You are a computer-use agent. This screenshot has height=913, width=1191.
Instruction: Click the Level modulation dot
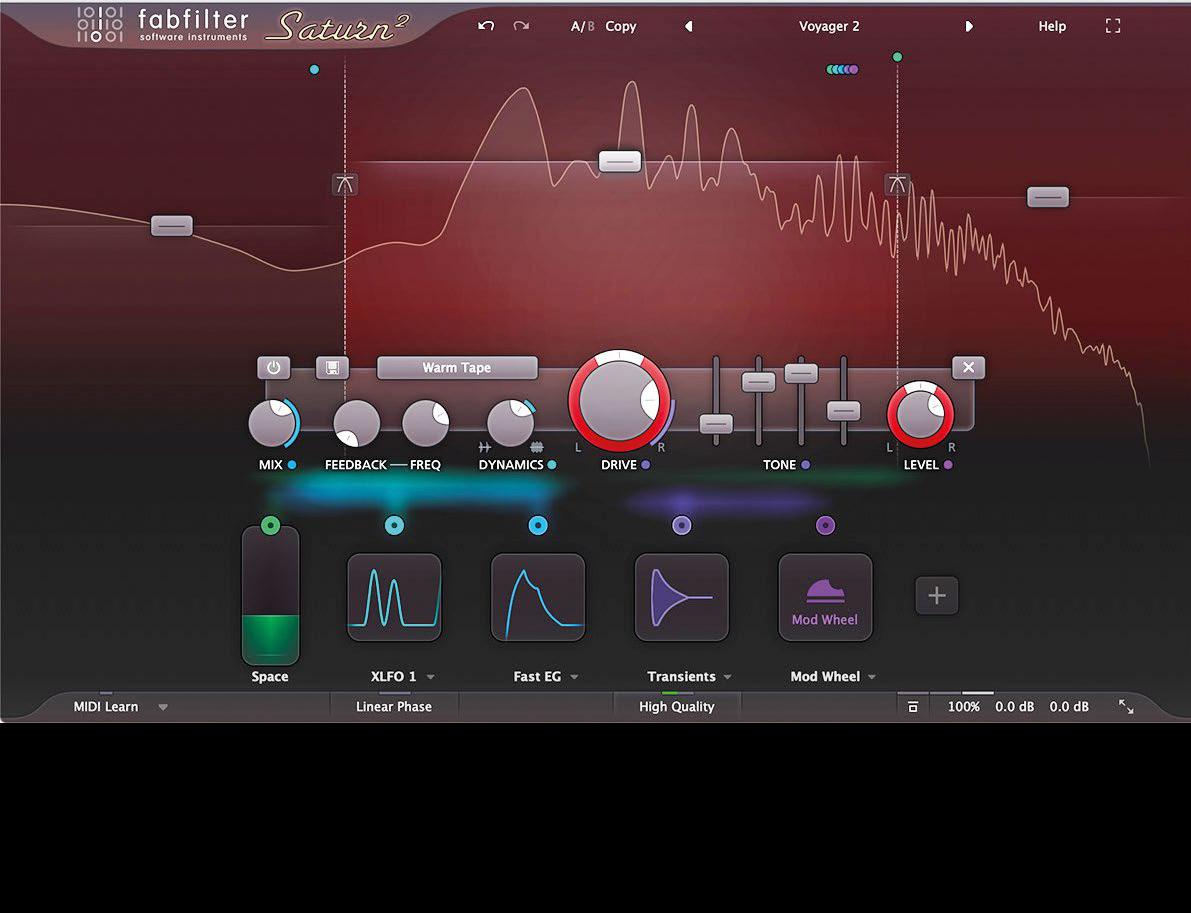point(948,465)
